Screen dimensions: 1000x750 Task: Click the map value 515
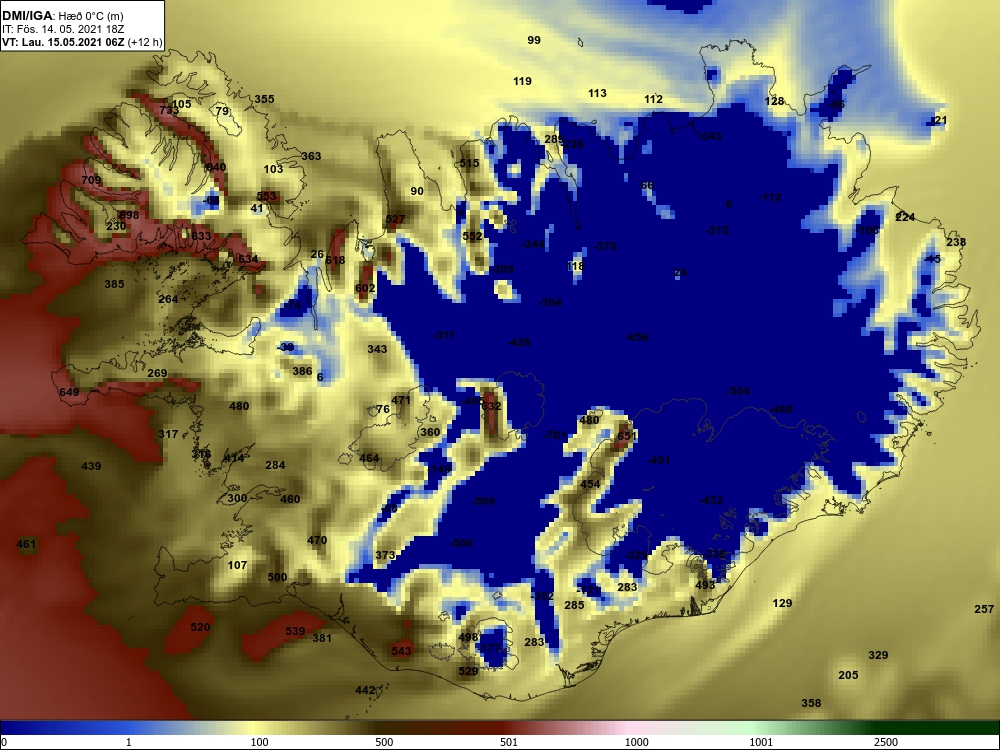pyautogui.click(x=469, y=163)
